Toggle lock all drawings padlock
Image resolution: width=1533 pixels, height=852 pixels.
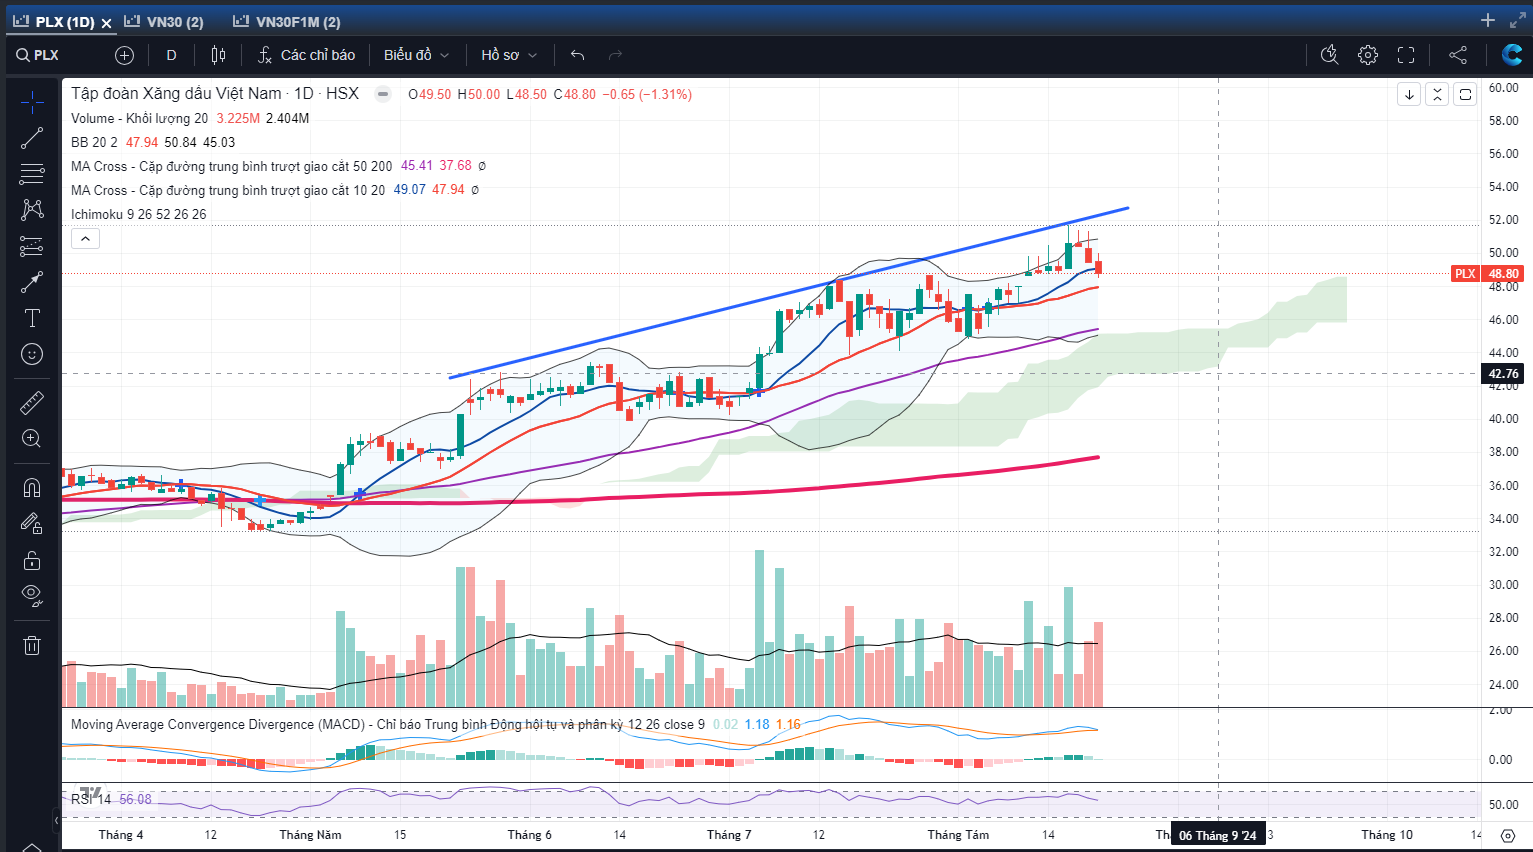click(x=32, y=560)
